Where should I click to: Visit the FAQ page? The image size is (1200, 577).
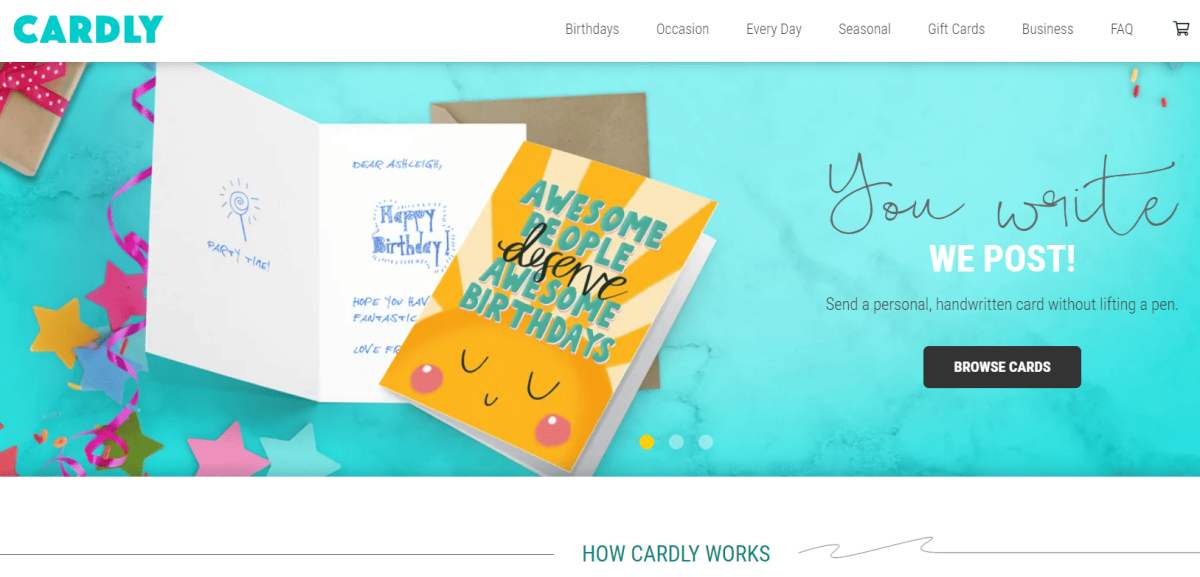click(x=1122, y=29)
